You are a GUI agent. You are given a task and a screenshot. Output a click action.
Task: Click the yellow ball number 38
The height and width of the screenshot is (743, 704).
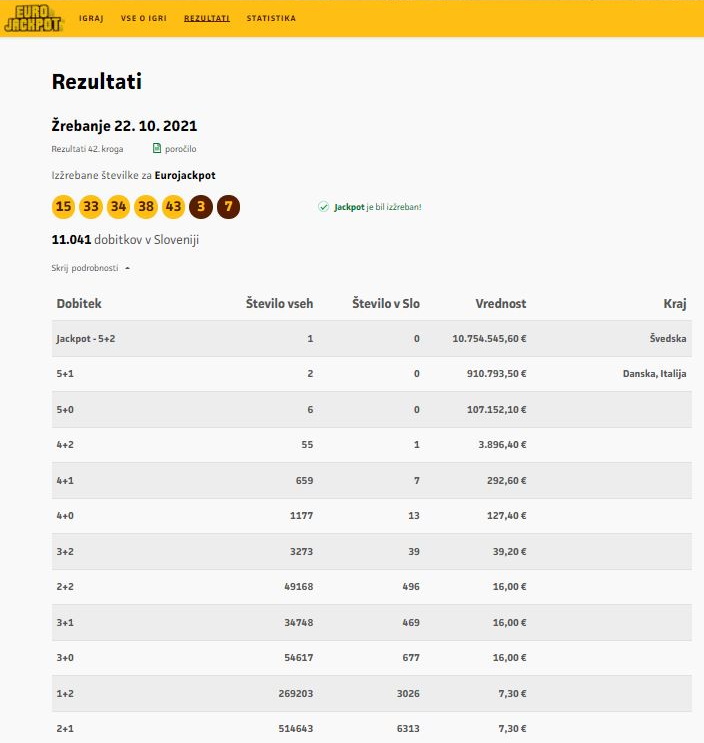coord(146,207)
